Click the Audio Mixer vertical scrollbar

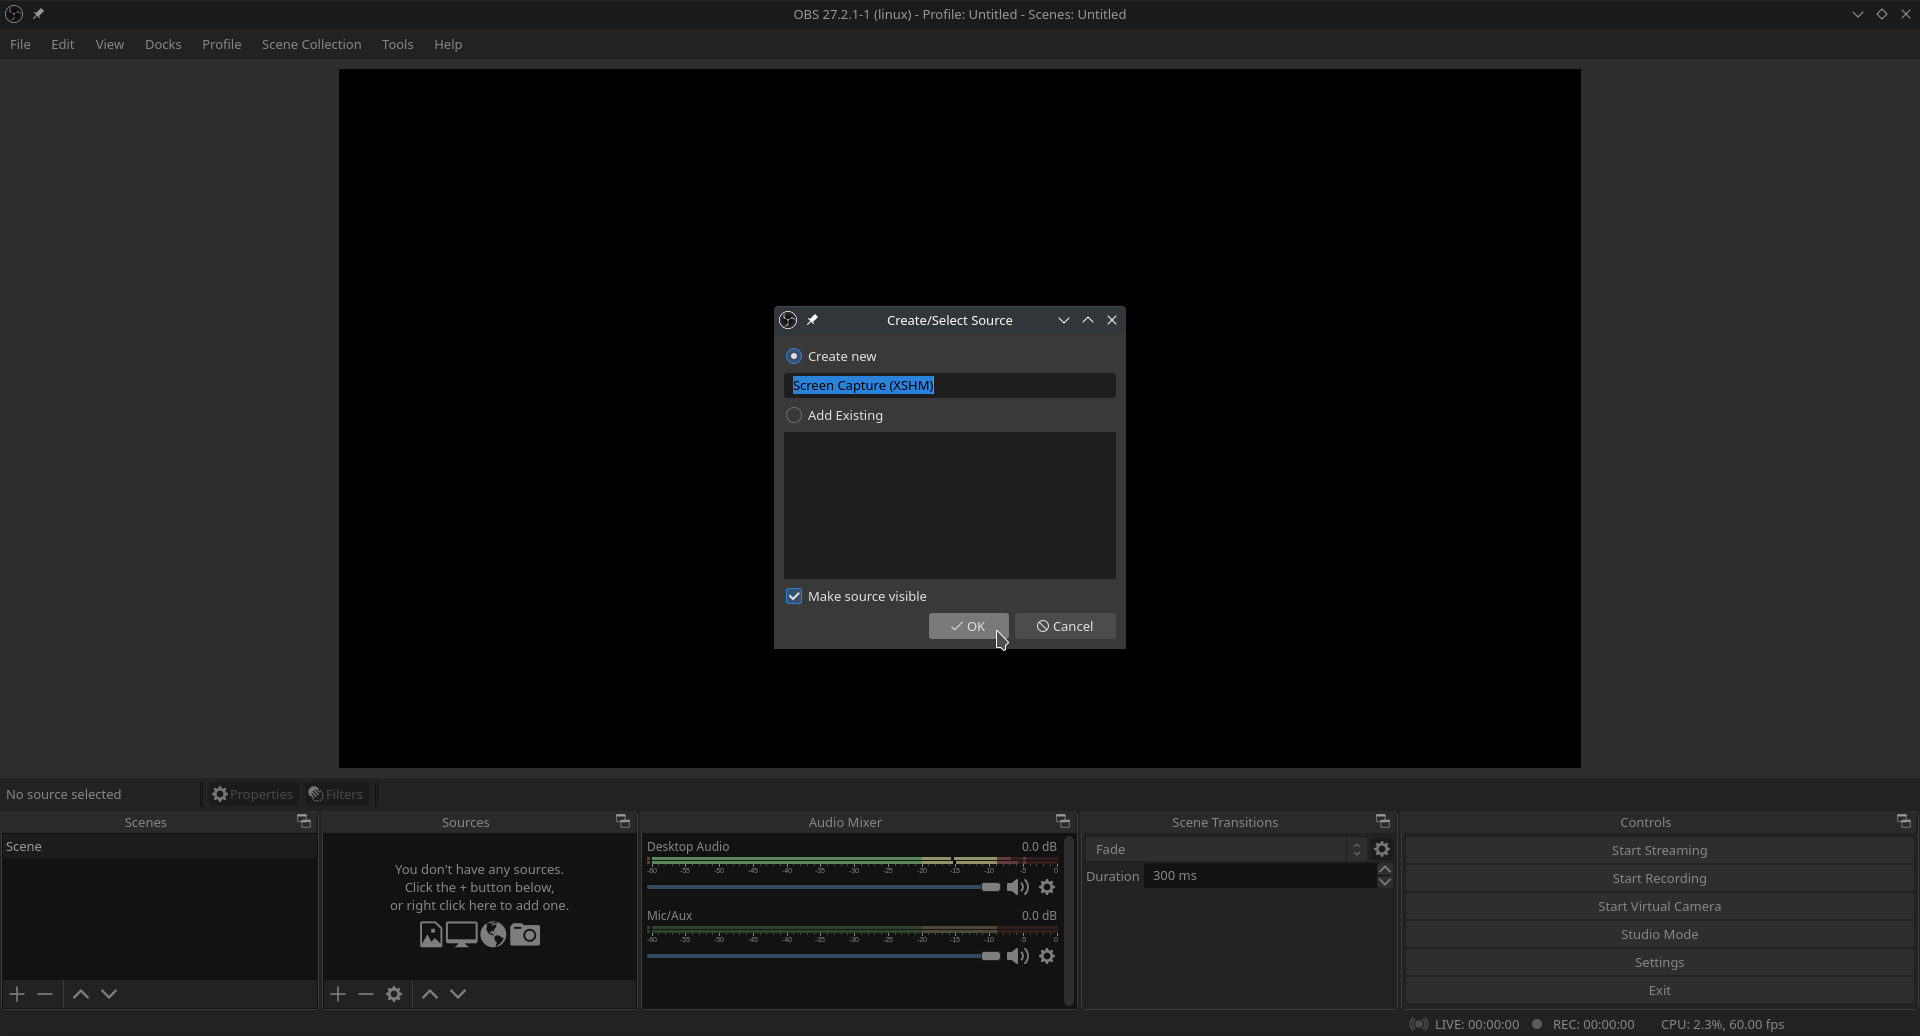pyautogui.click(x=1069, y=920)
